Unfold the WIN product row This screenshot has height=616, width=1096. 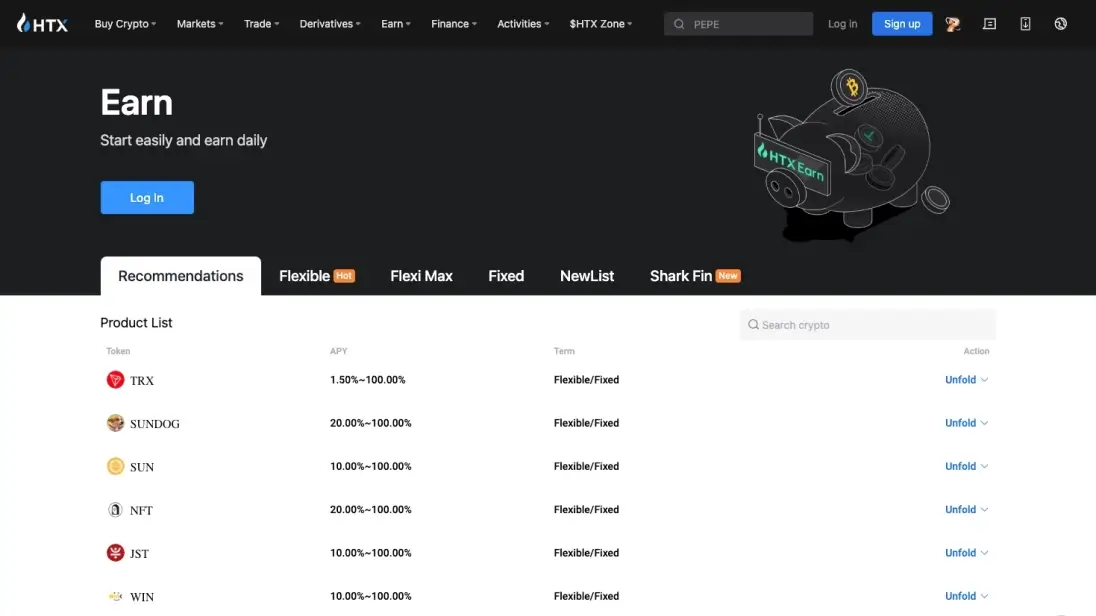click(967, 596)
